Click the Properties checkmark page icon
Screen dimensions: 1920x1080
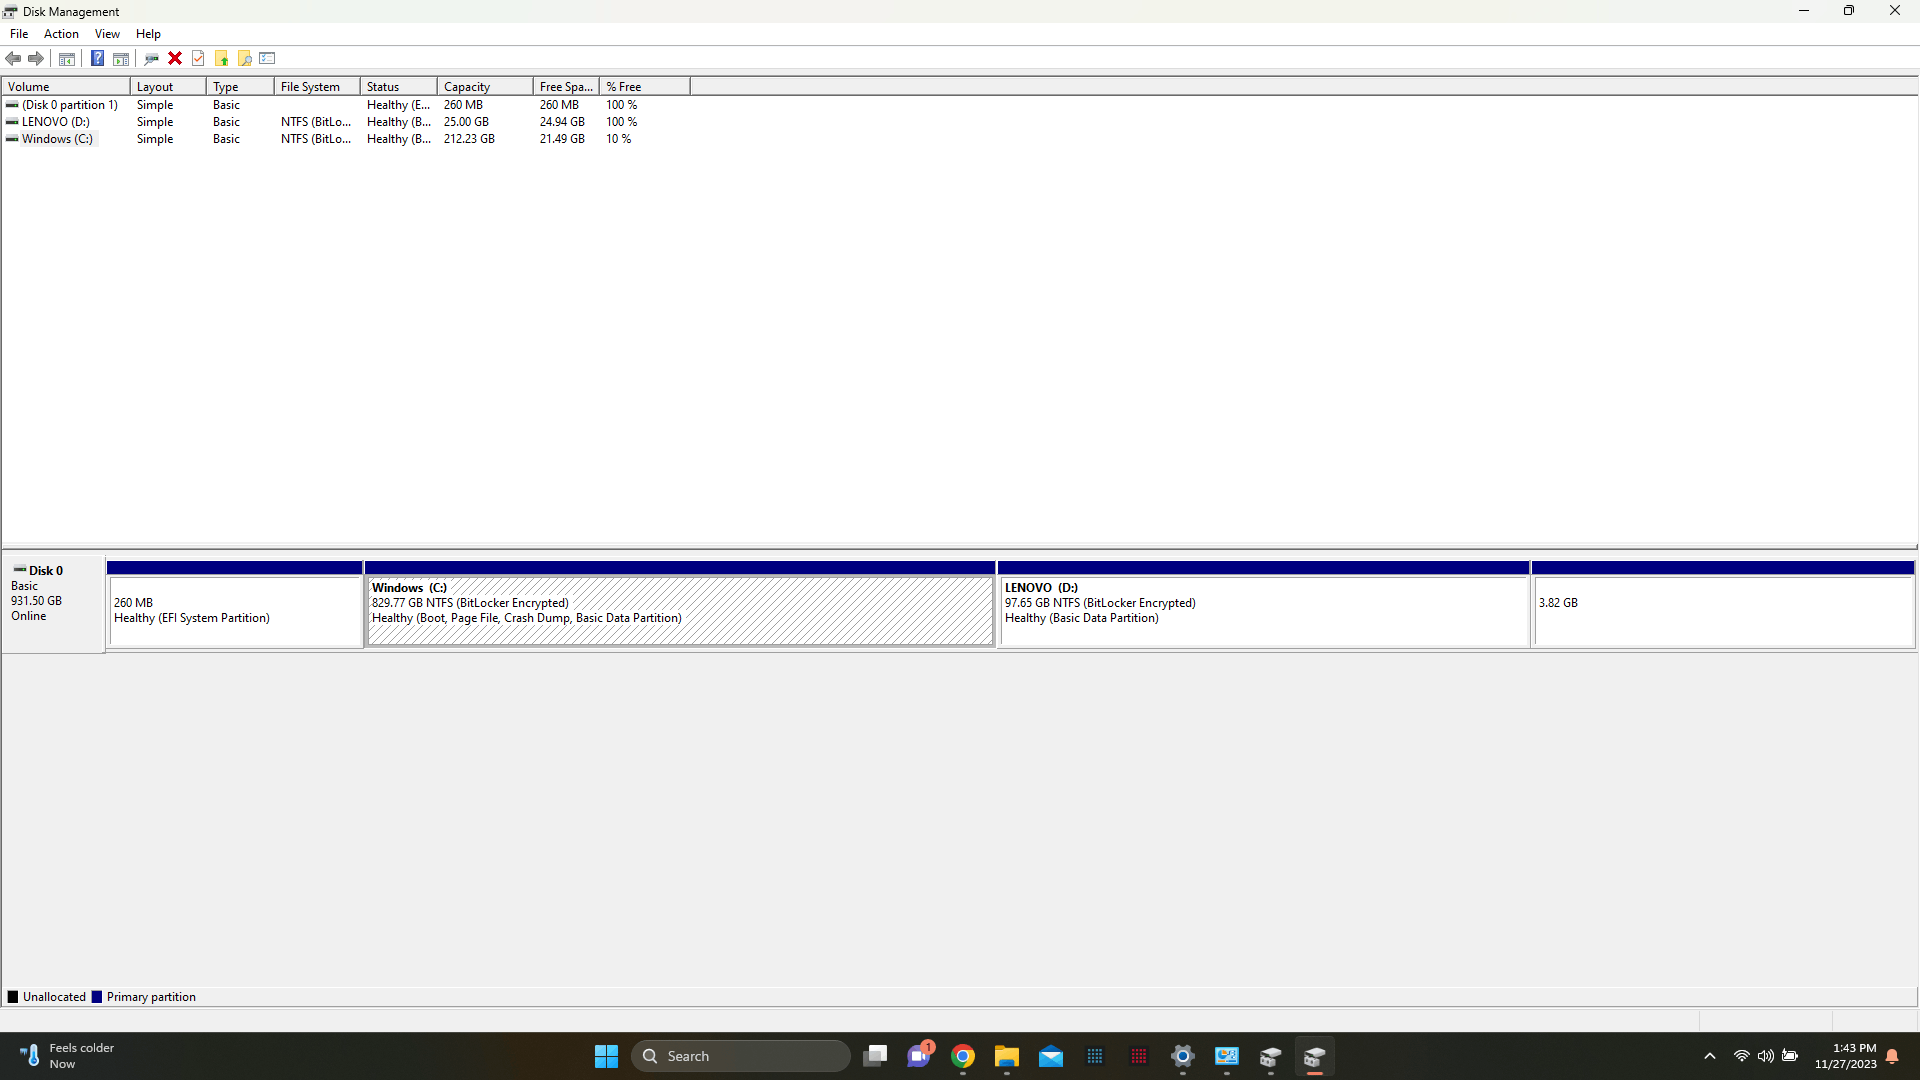tap(198, 58)
